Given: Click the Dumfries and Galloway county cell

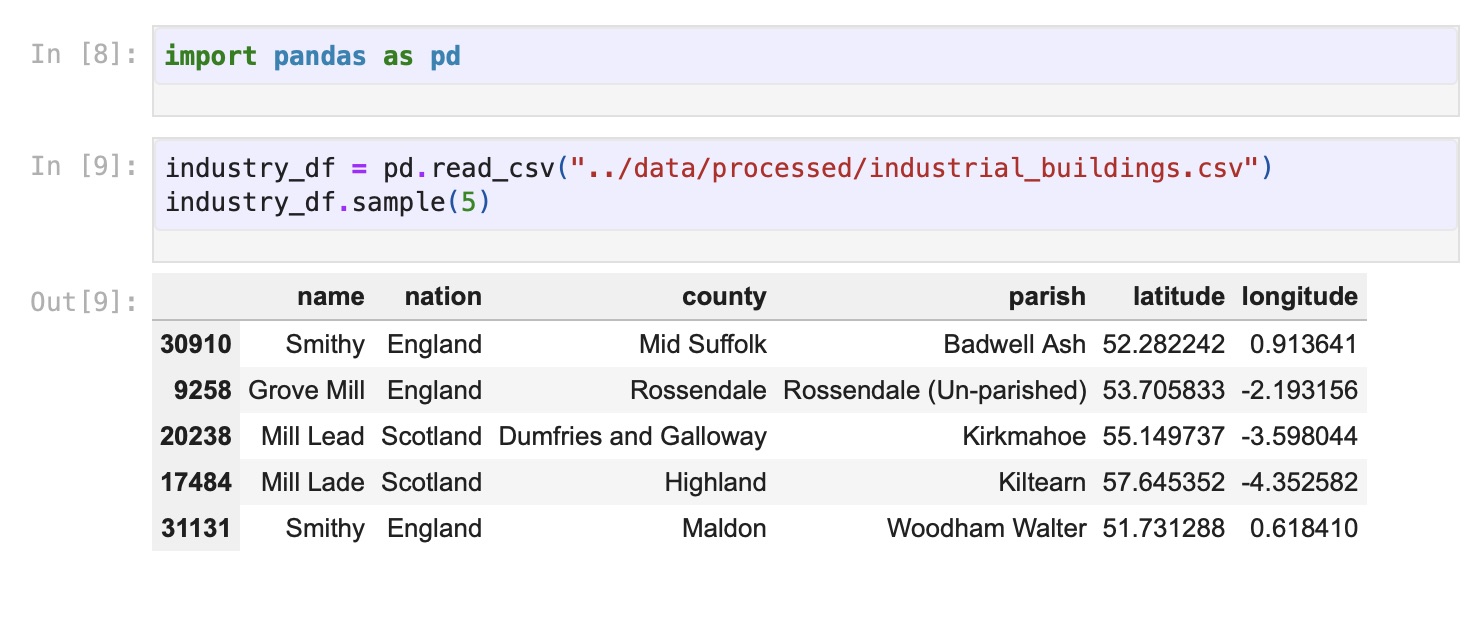Looking at the screenshot, I should pos(632,437).
